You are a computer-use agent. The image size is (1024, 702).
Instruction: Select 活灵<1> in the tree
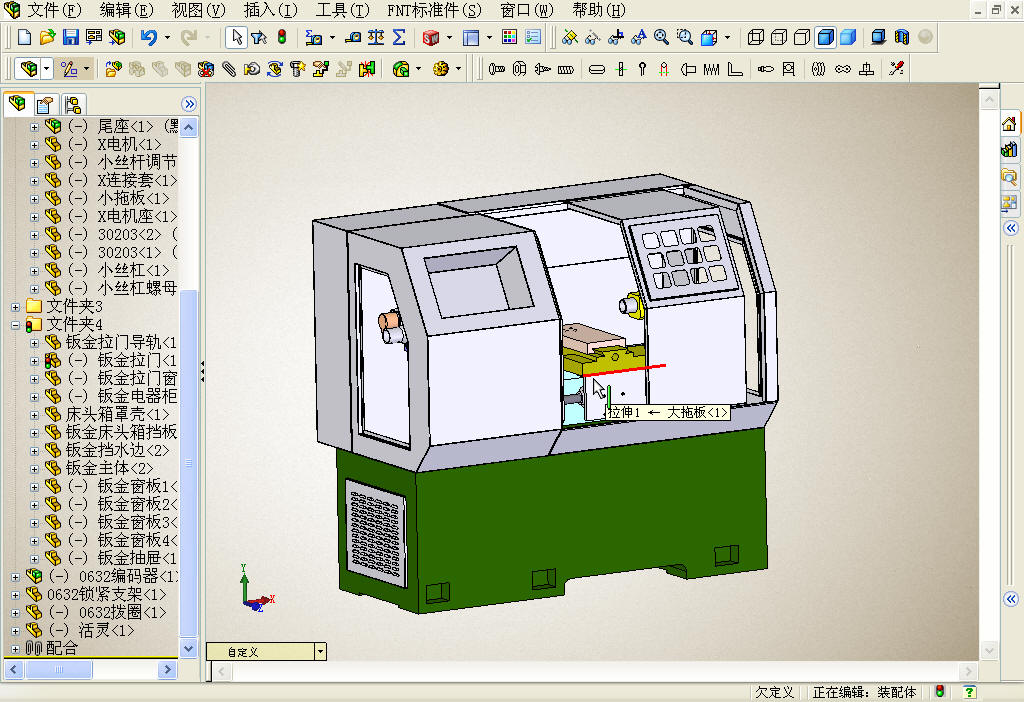pyautogui.click(x=106, y=631)
